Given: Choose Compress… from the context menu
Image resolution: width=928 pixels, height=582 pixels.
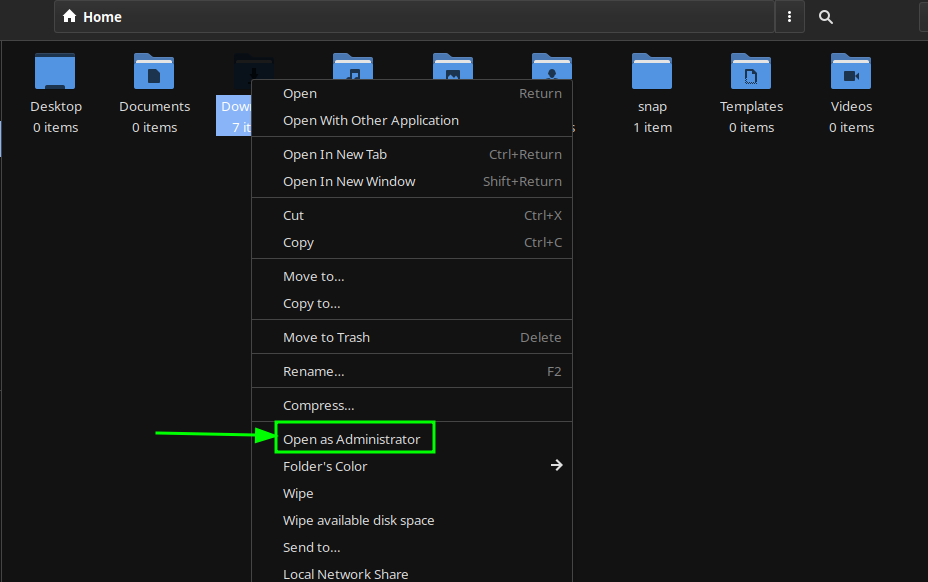Looking at the screenshot, I should (x=319, y=405).
